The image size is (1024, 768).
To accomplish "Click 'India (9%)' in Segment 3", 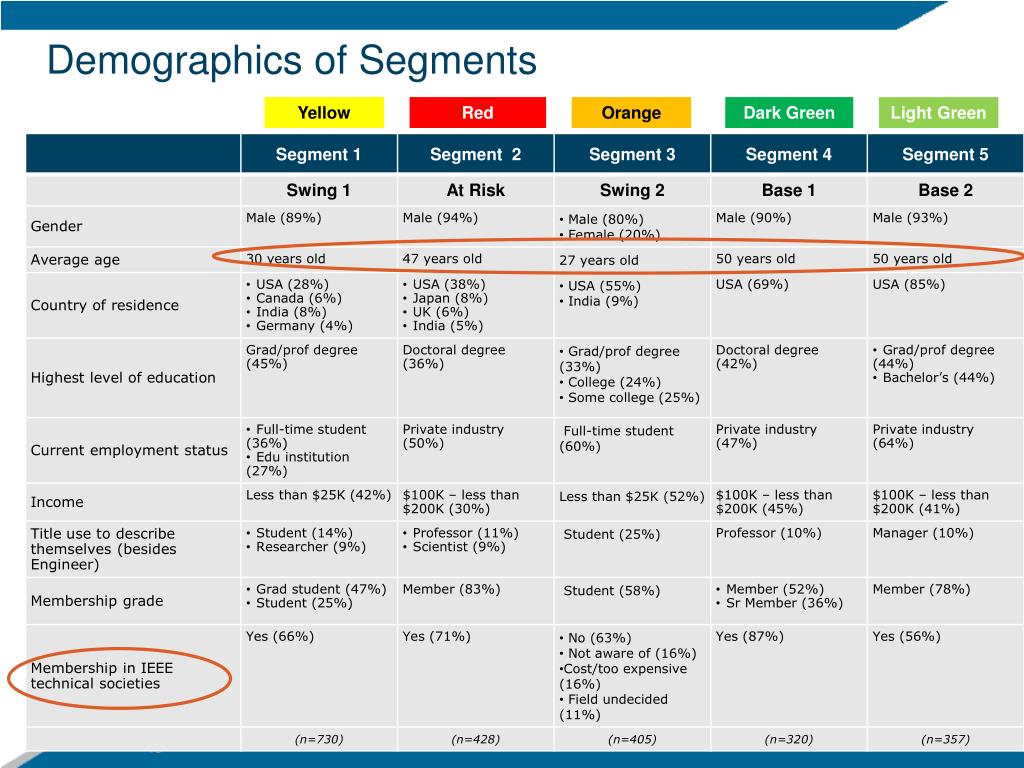I will click(599, 301).
